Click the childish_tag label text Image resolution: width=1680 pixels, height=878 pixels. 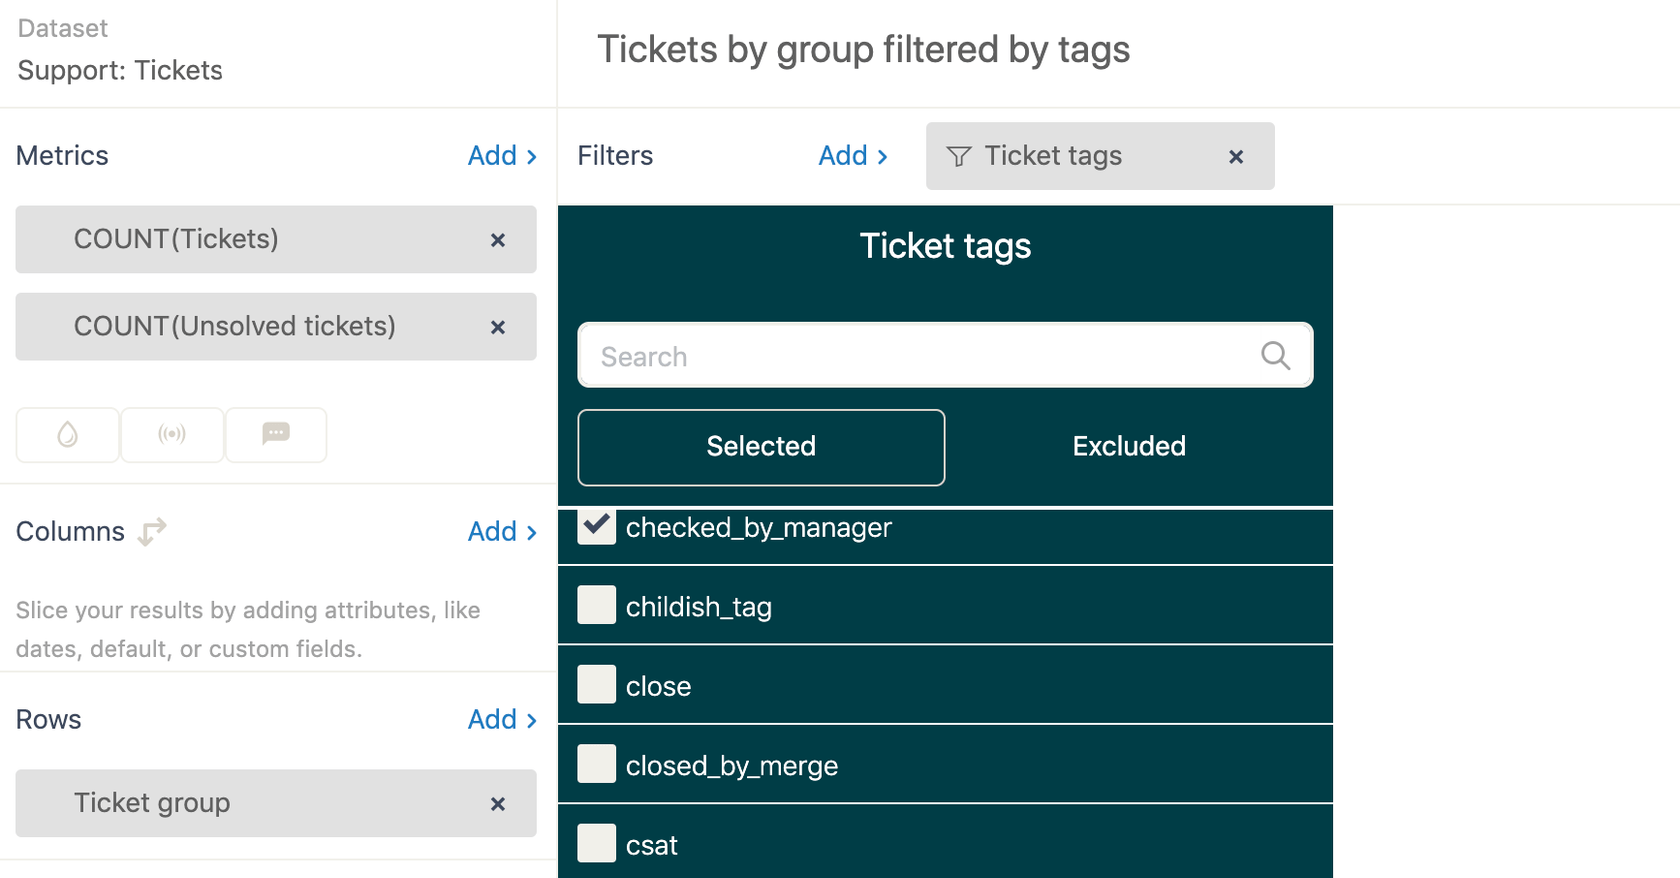[699, 607]
